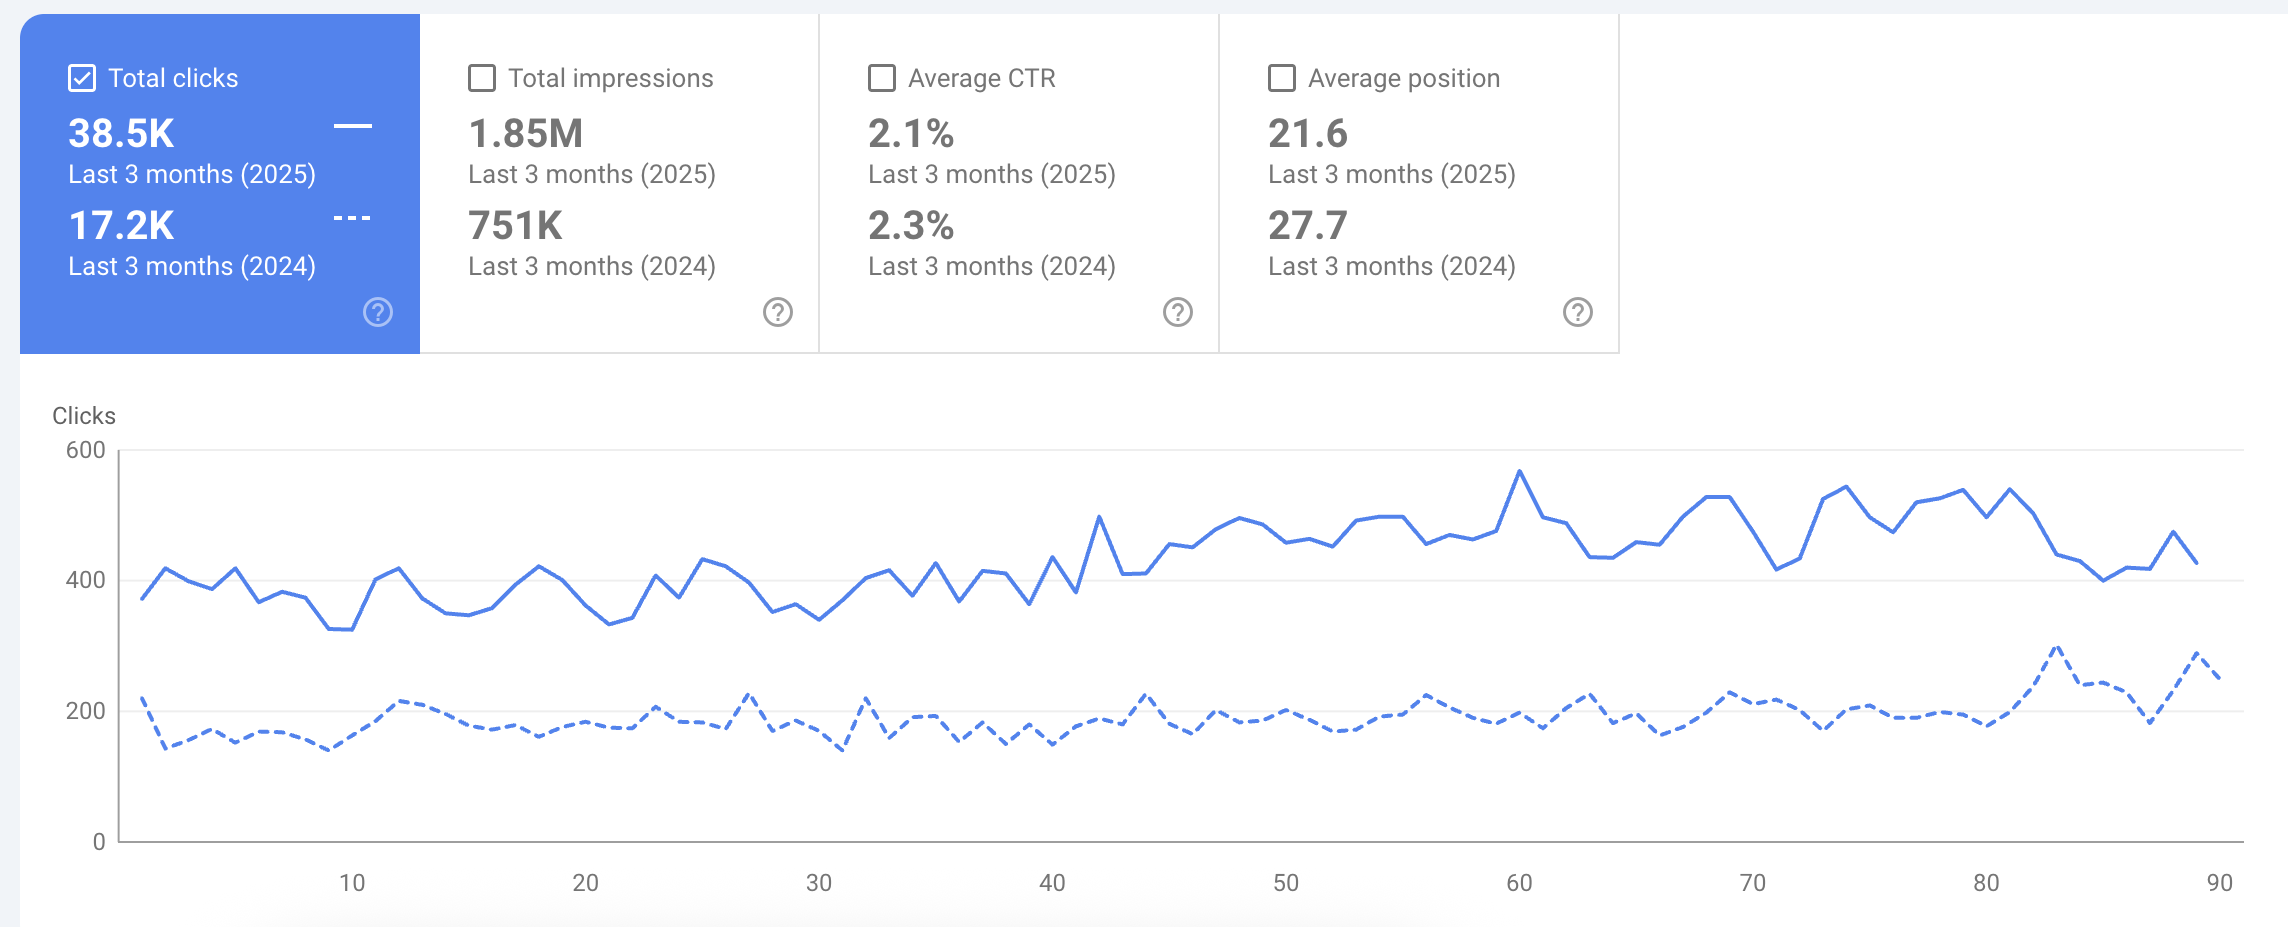Enable the Total impressions checkbox
The image size is (2288, 927).
[482, 78]
